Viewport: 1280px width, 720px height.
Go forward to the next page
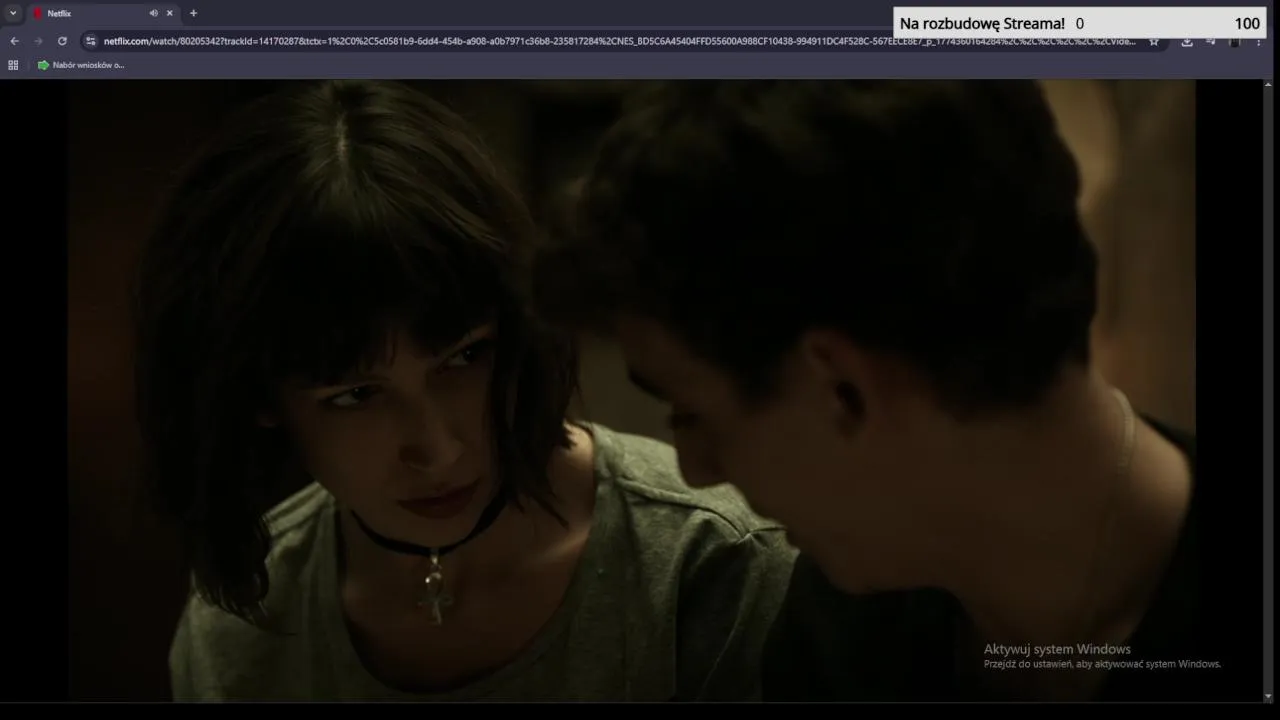click(x=38, y=41)
